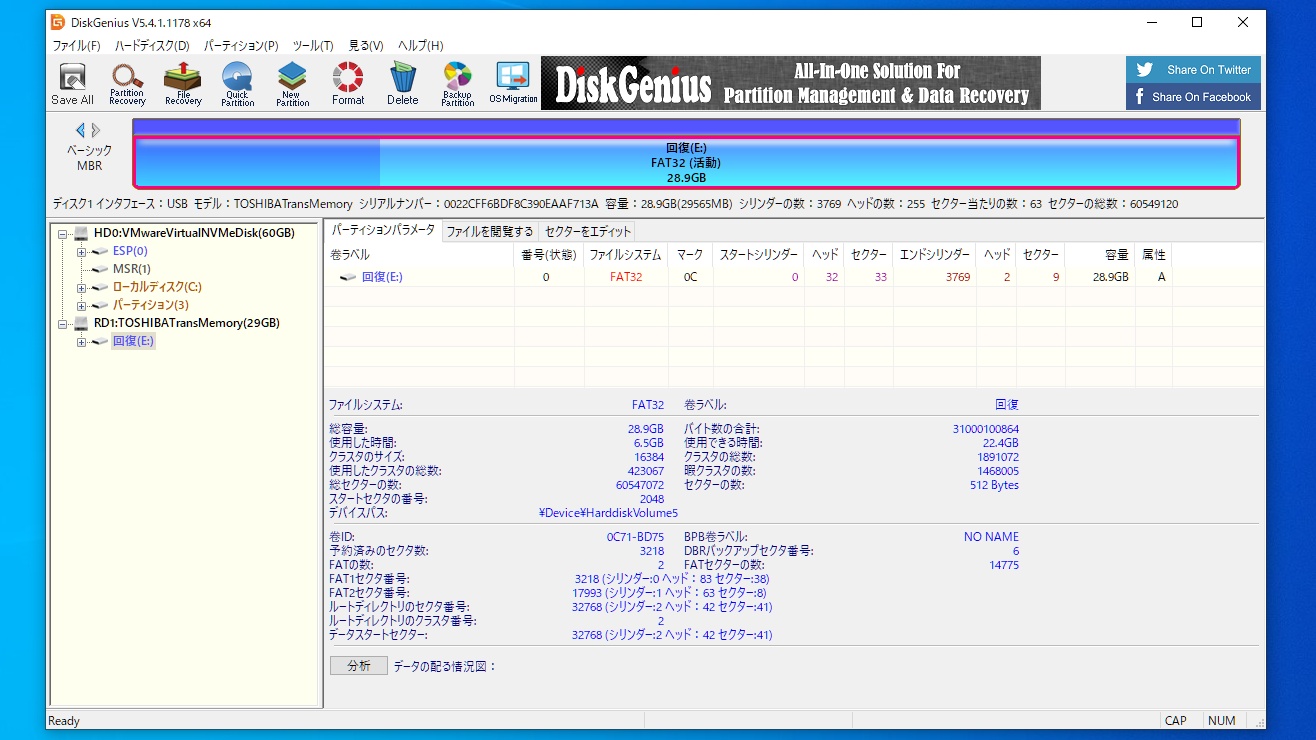Click the 巻ラベル column header
Image resolution: width=1316 pixels, height=740 pixels.
[x=419, y=255]
